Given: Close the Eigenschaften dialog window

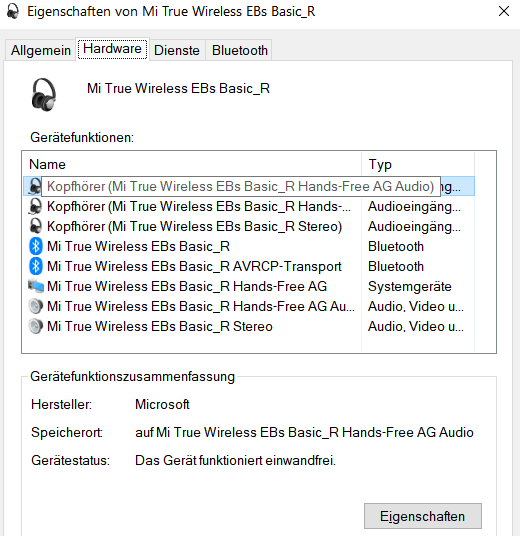Looking at the screenshot, I should [504, 11].
